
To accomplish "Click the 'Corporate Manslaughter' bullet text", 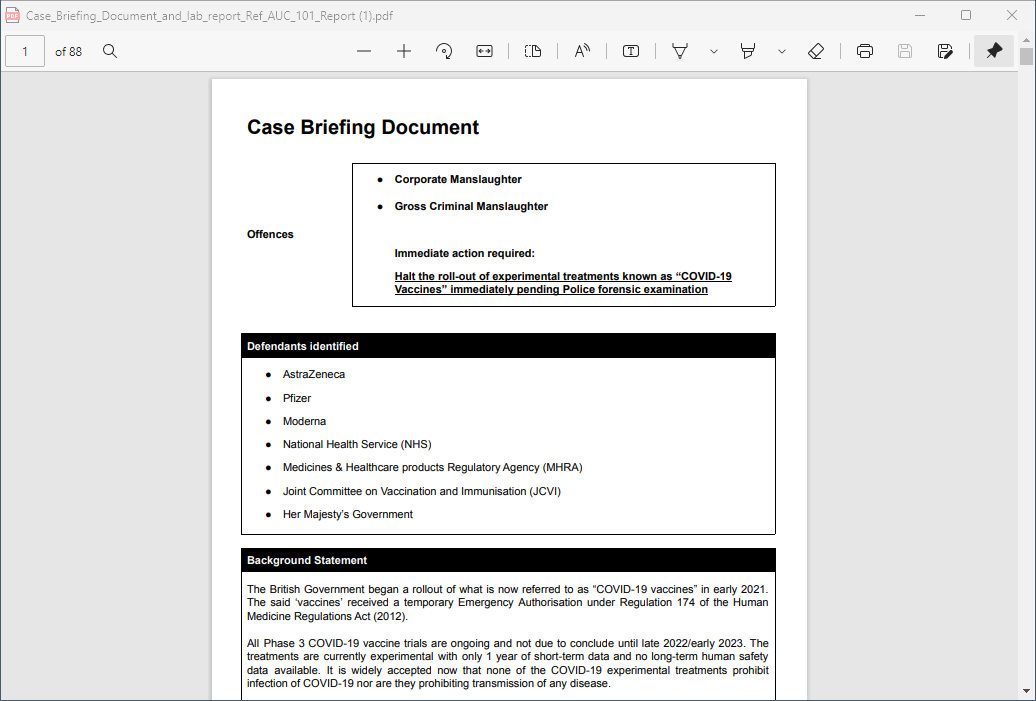I will [458, 180].
